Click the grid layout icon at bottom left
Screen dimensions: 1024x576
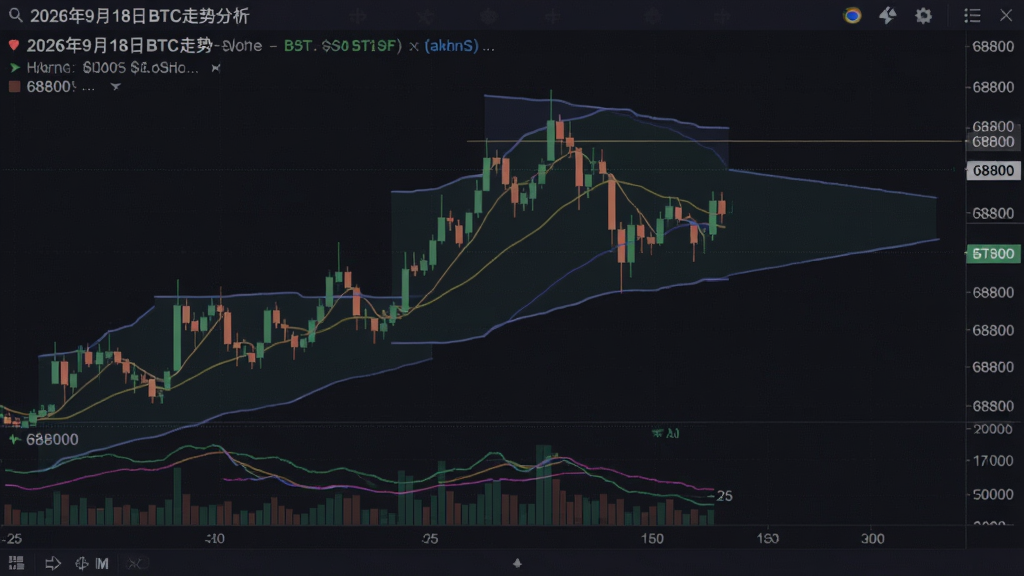16,563
